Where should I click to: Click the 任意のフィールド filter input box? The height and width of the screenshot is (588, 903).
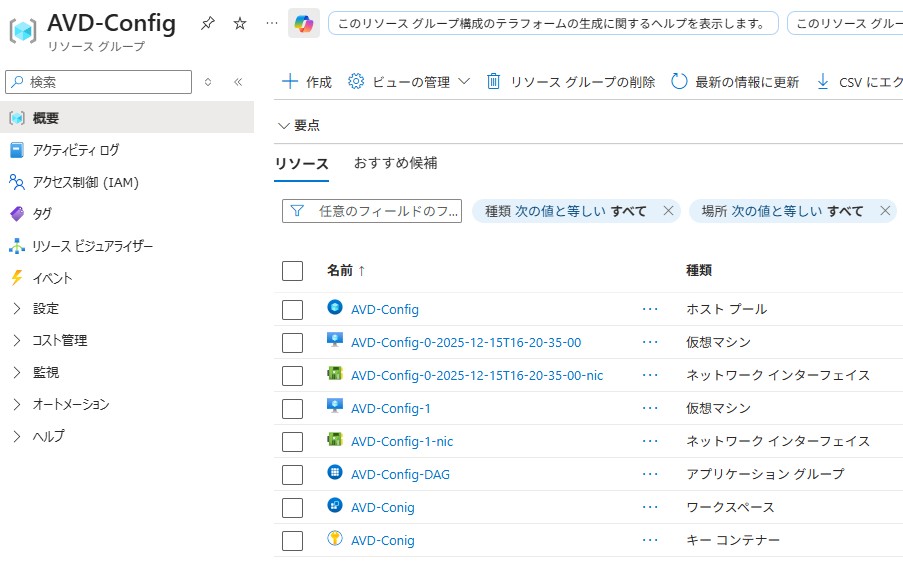(383, 211)
